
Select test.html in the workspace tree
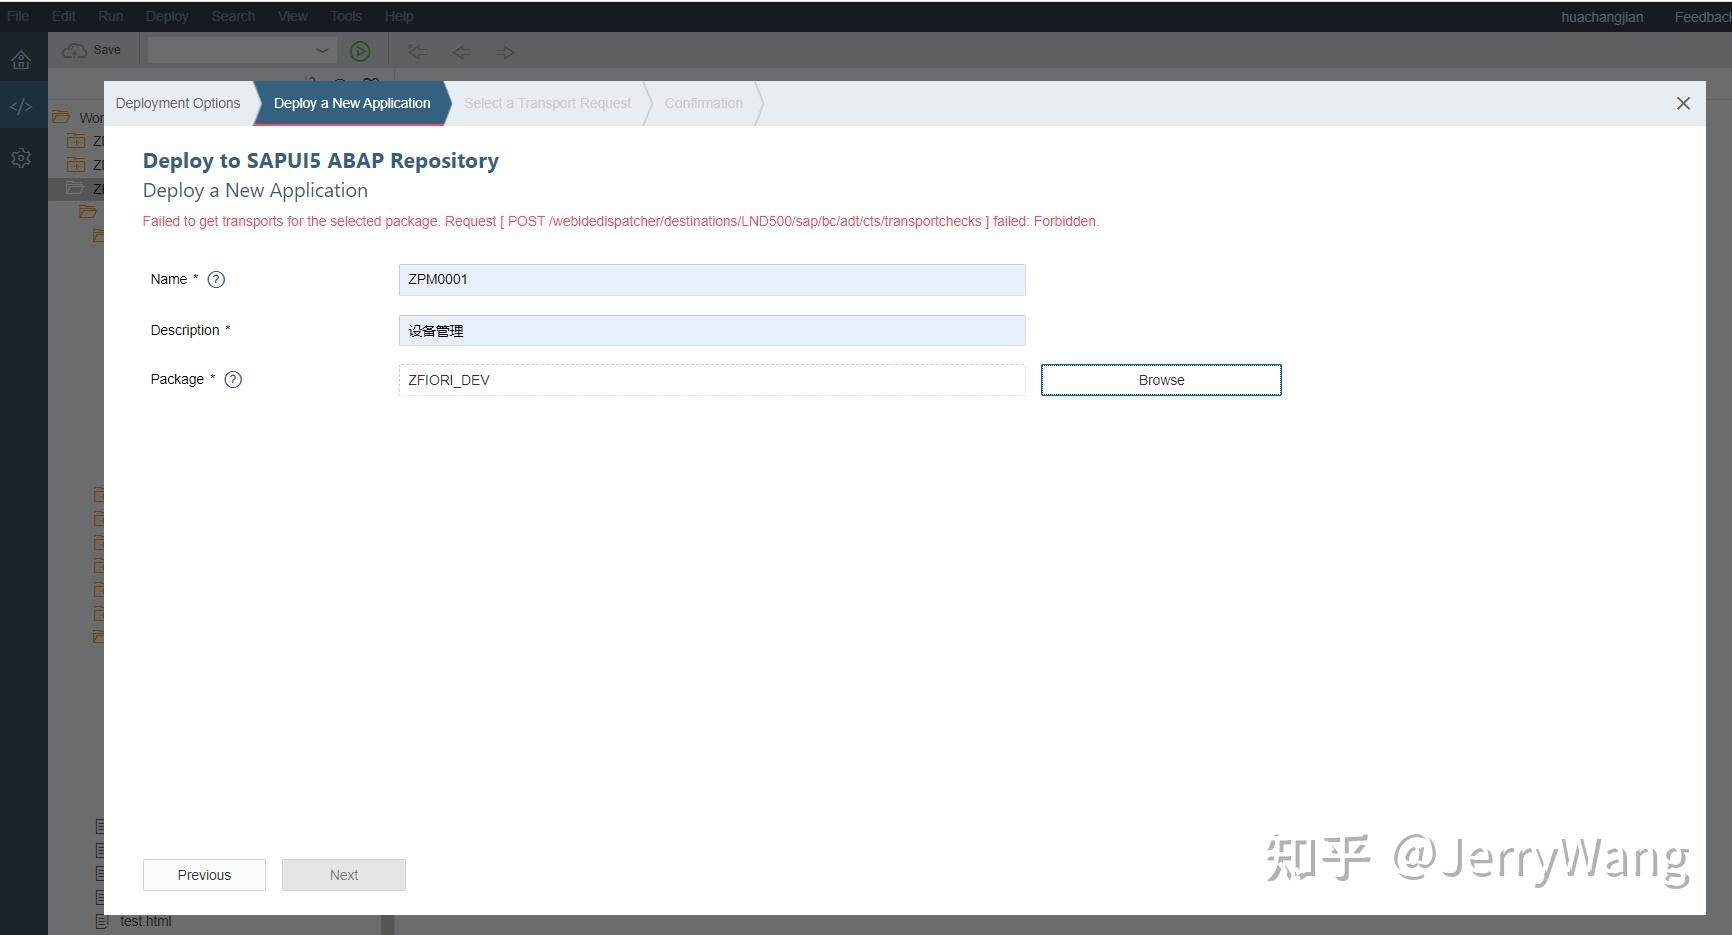point(145,920)
